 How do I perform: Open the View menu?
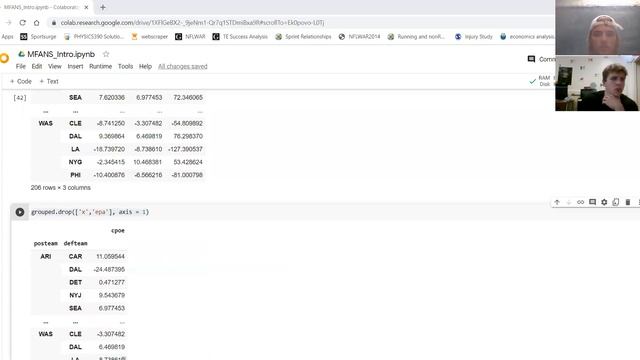click(55, 67)
